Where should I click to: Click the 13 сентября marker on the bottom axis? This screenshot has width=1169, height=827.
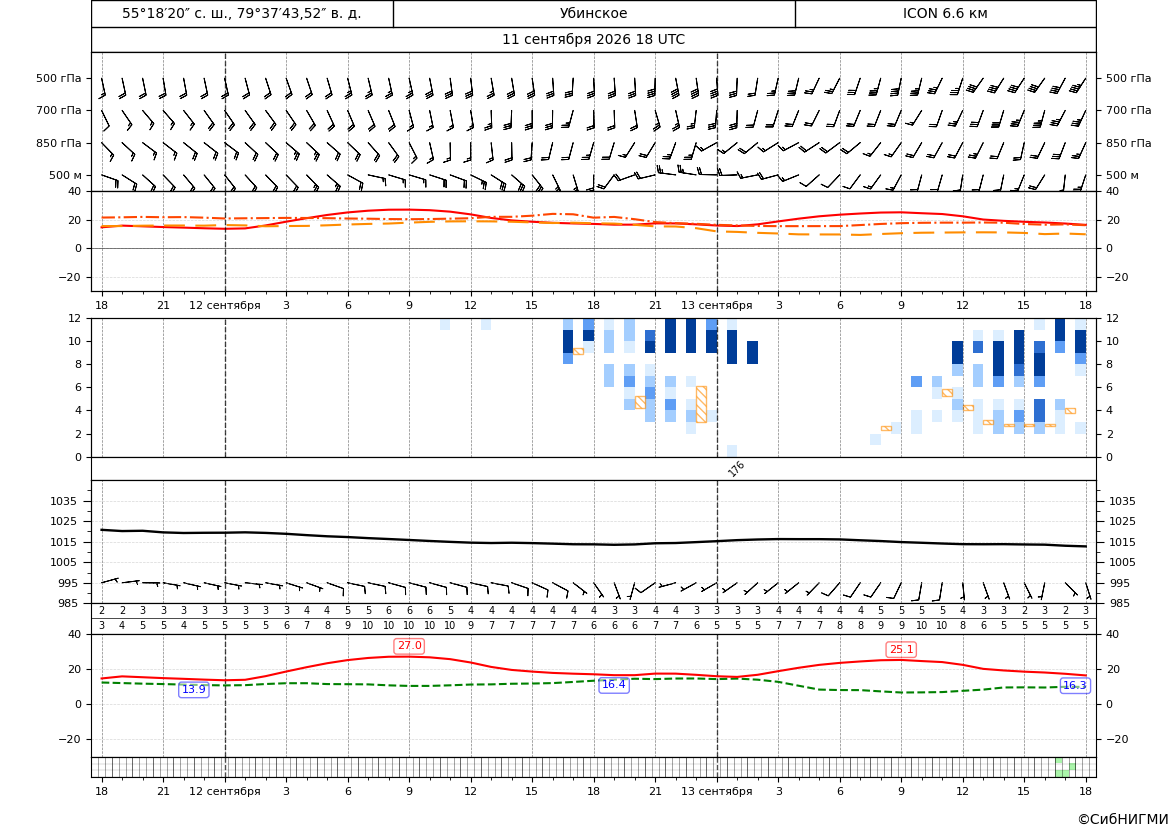[x=716, y=791]
